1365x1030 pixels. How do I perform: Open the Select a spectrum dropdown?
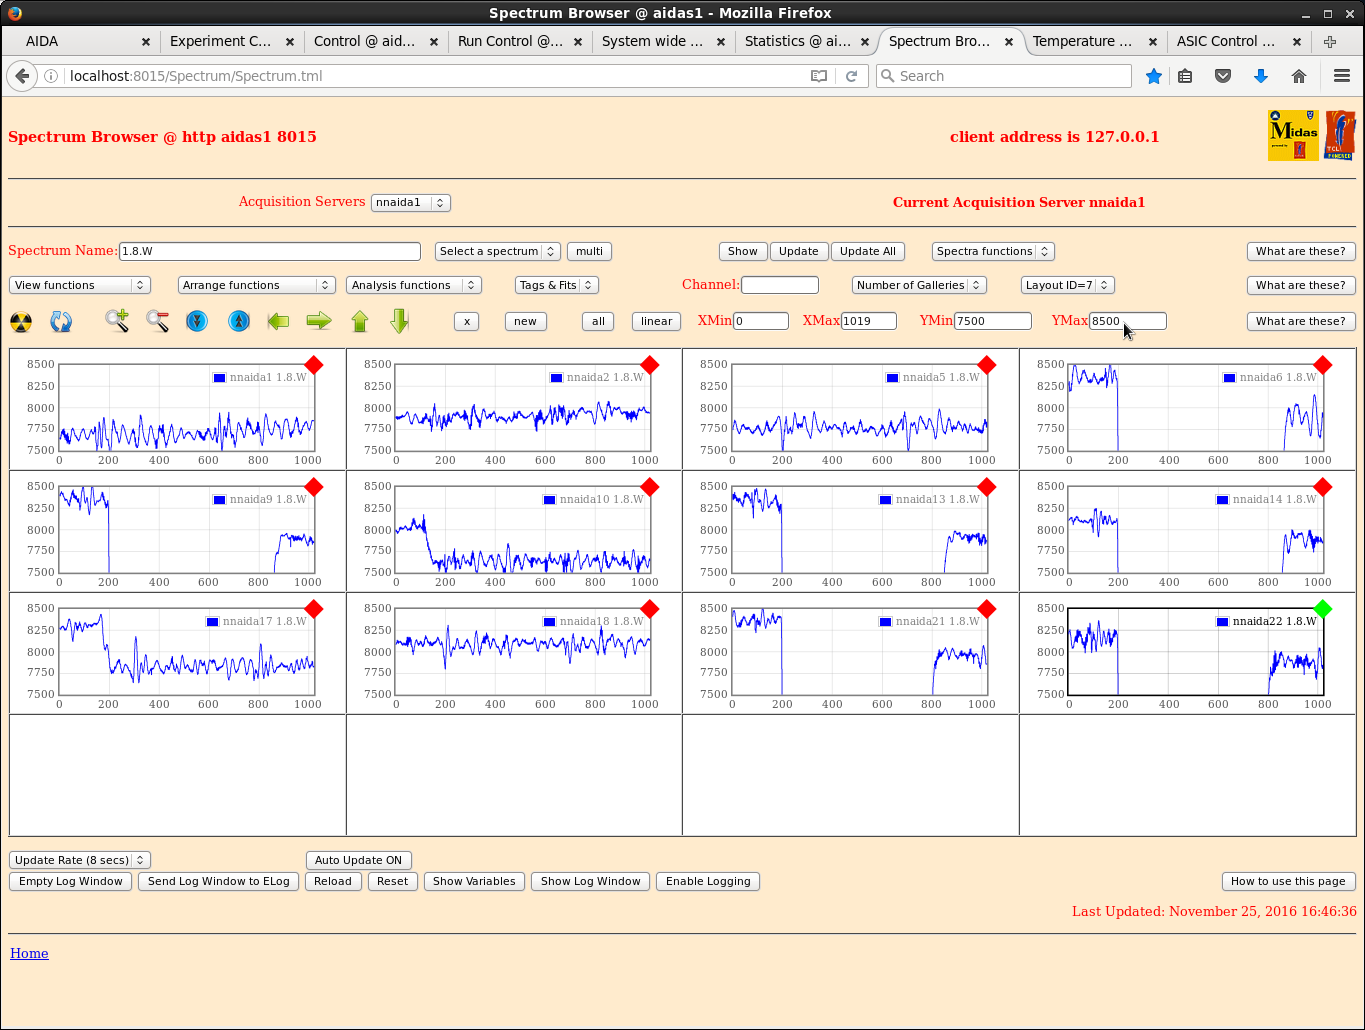click(497, 251)
